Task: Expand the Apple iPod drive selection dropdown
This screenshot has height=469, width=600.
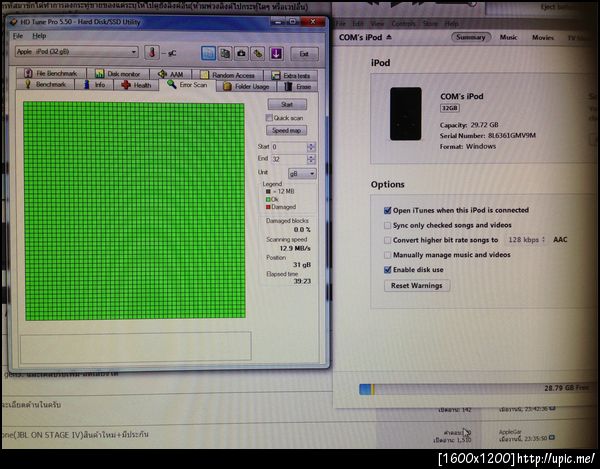Action: (77, 51)
